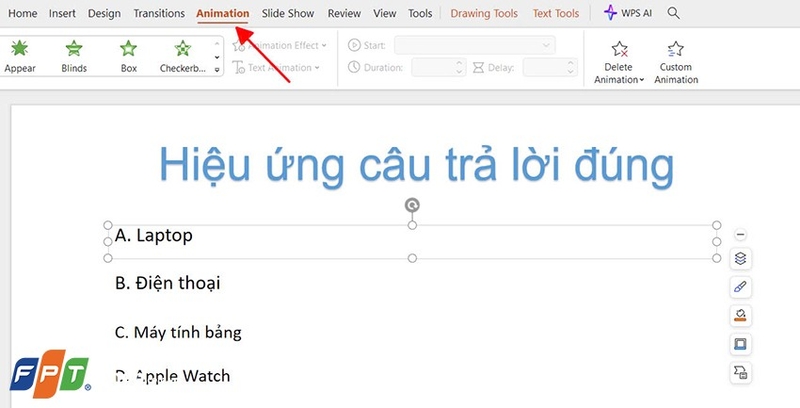
Task: Open the Text Tools tab
Action: click(x=556, y=13)
